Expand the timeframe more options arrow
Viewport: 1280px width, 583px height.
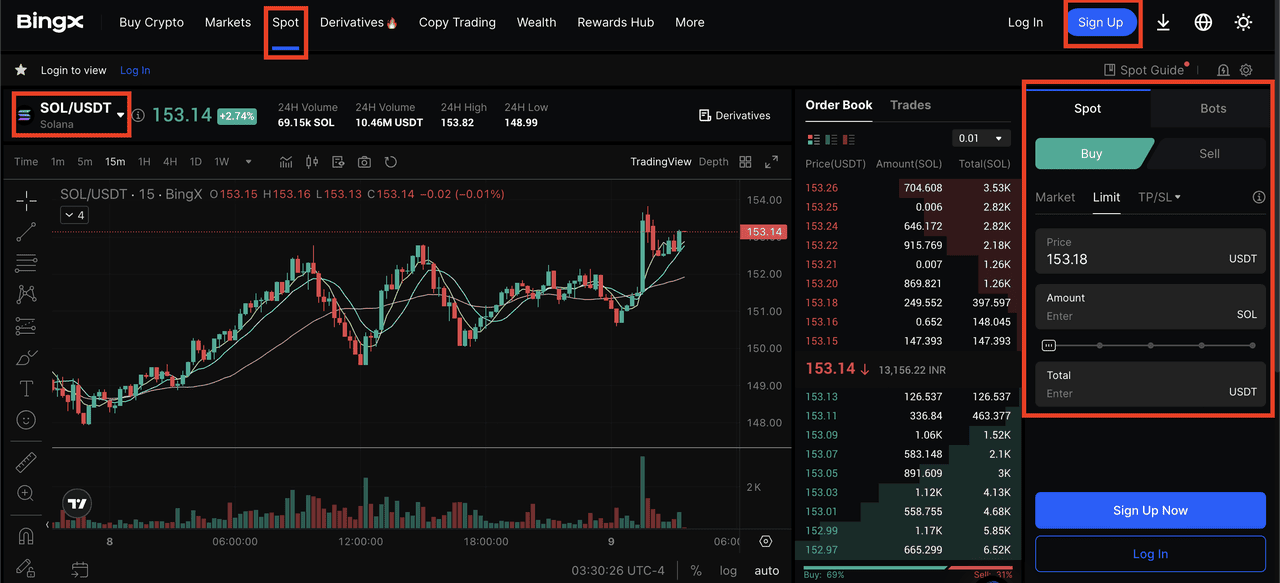point(248,162)
